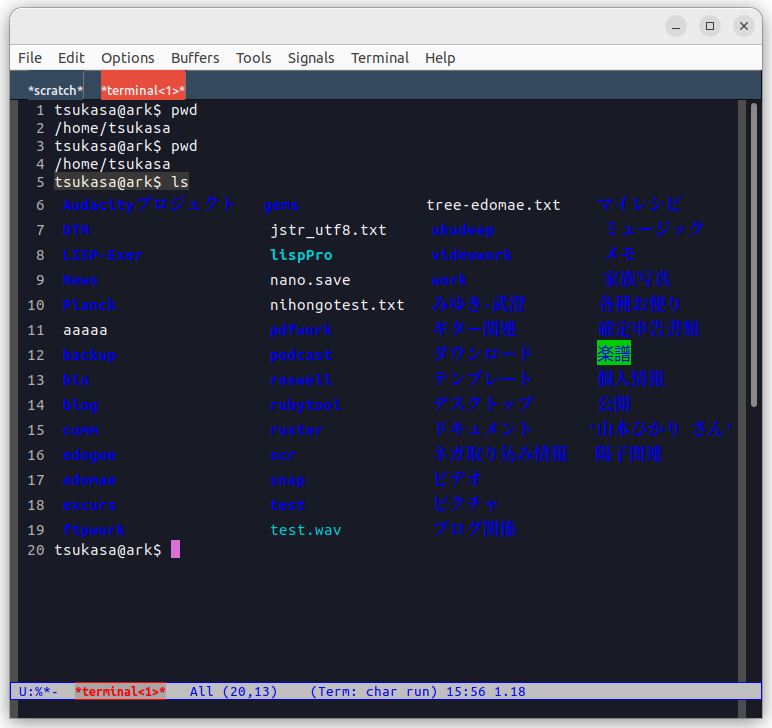Open the Options menu

point(128,58)
